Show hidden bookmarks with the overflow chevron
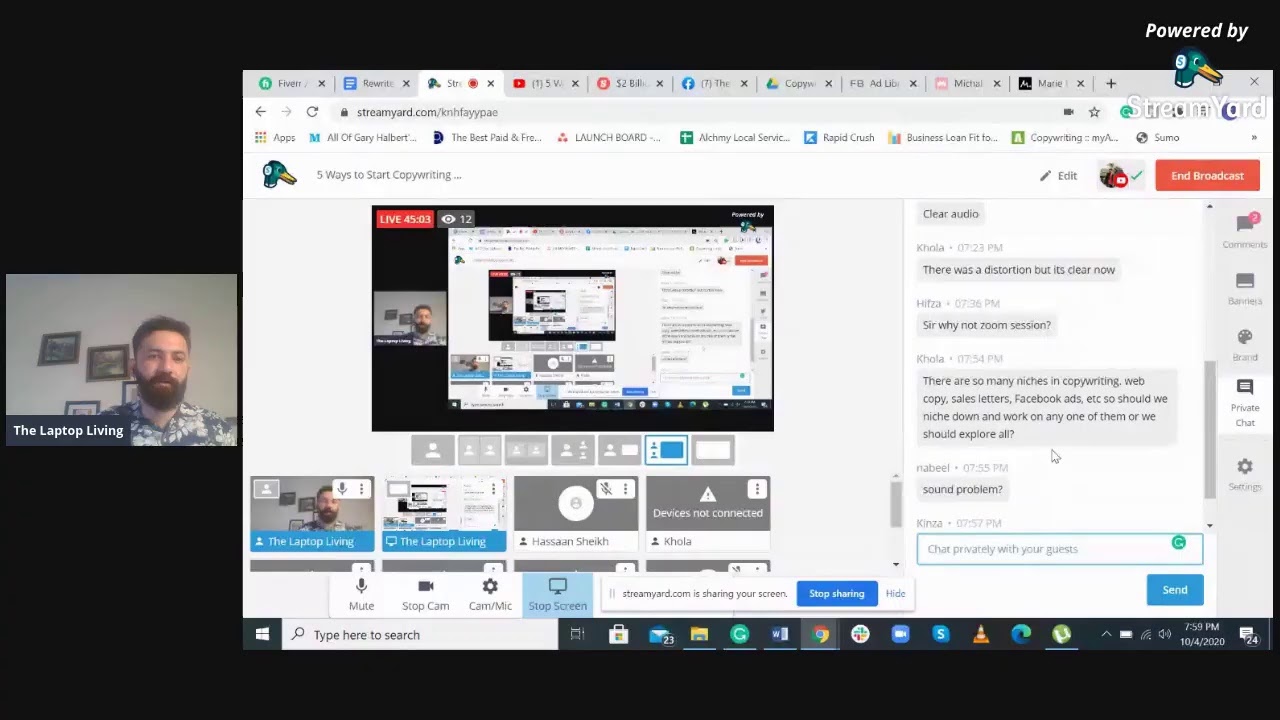Screen dimensions: 1280x720 click(1254, 138)
